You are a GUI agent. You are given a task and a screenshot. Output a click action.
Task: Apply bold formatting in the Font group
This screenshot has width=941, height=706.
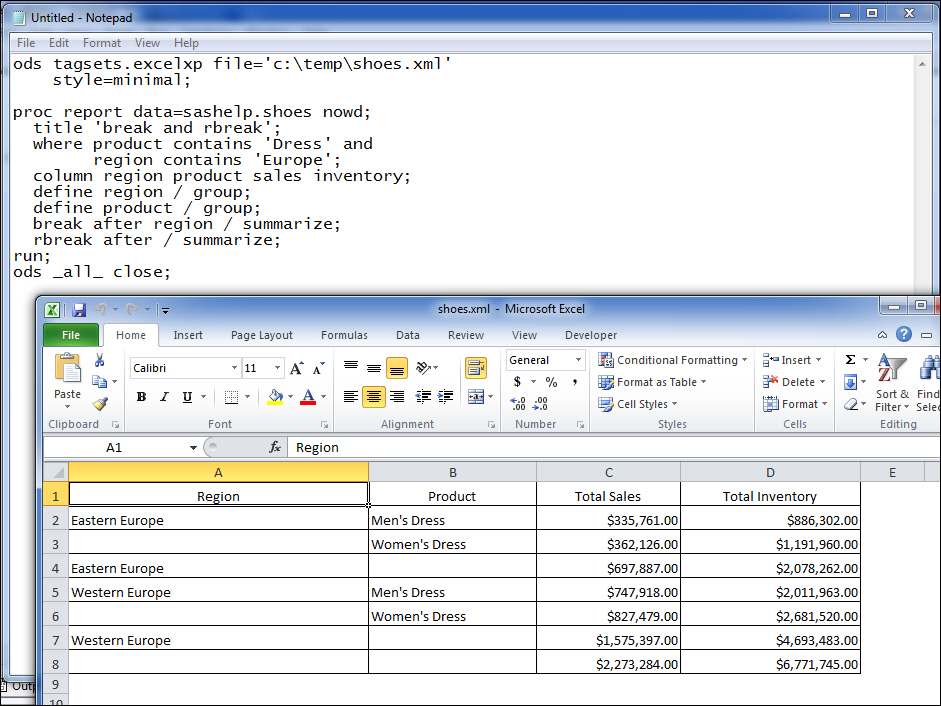tap(140, 394)
